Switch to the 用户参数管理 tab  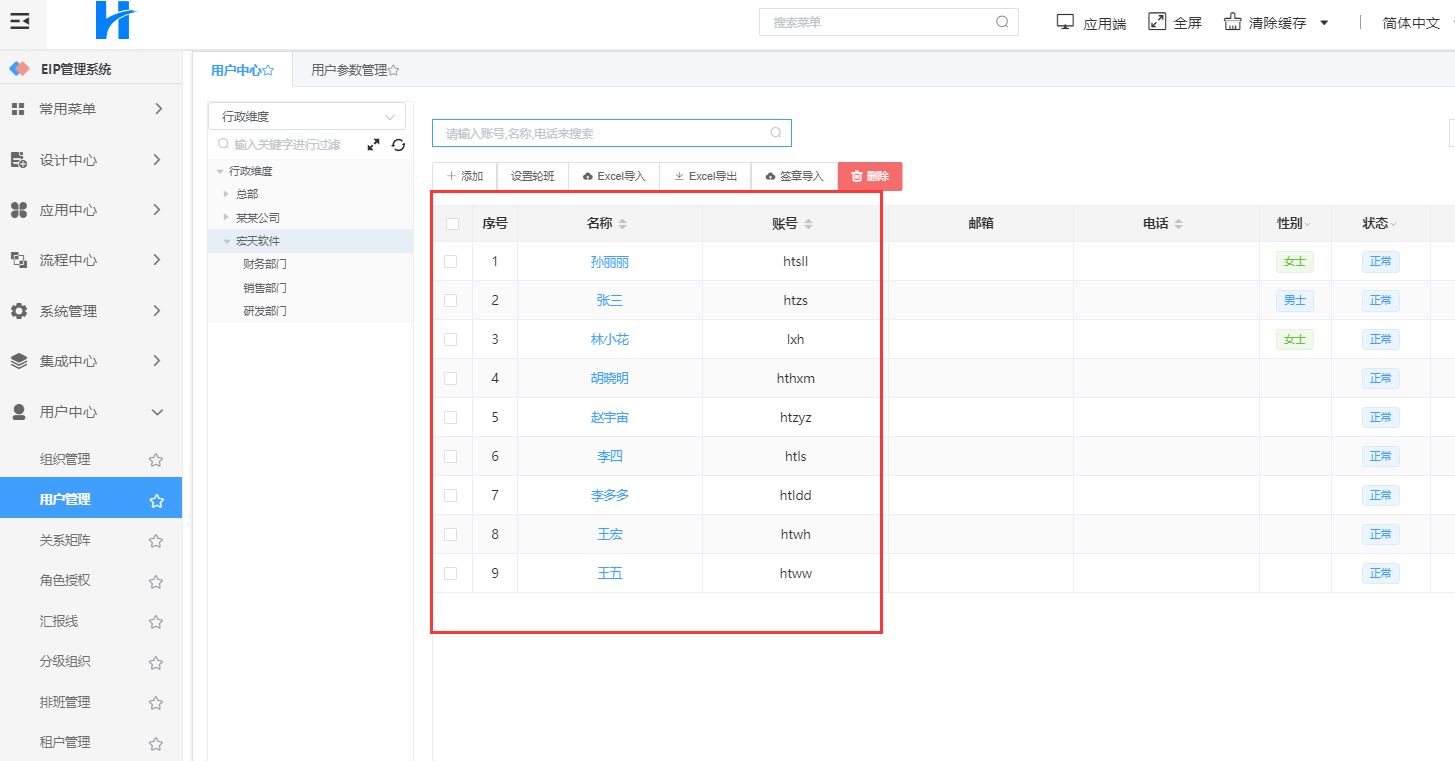pyautogui.click(x=354, y=70)
